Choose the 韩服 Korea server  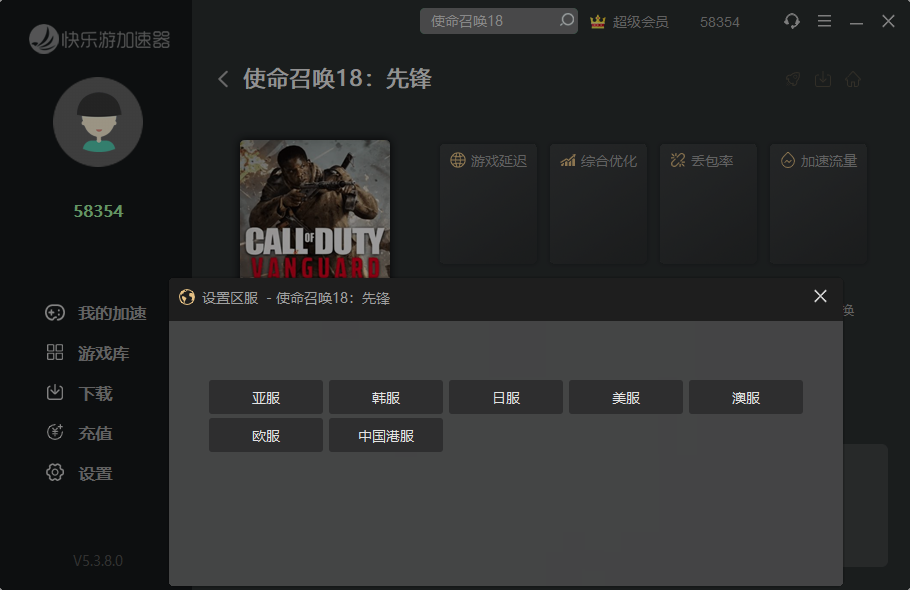(386, 397)
